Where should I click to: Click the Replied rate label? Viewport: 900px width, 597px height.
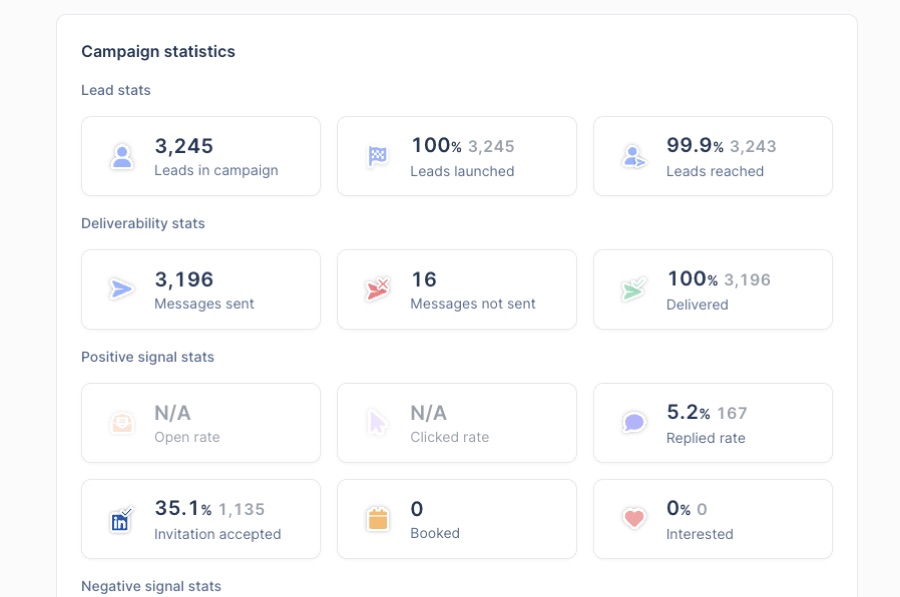click(705, 438)
